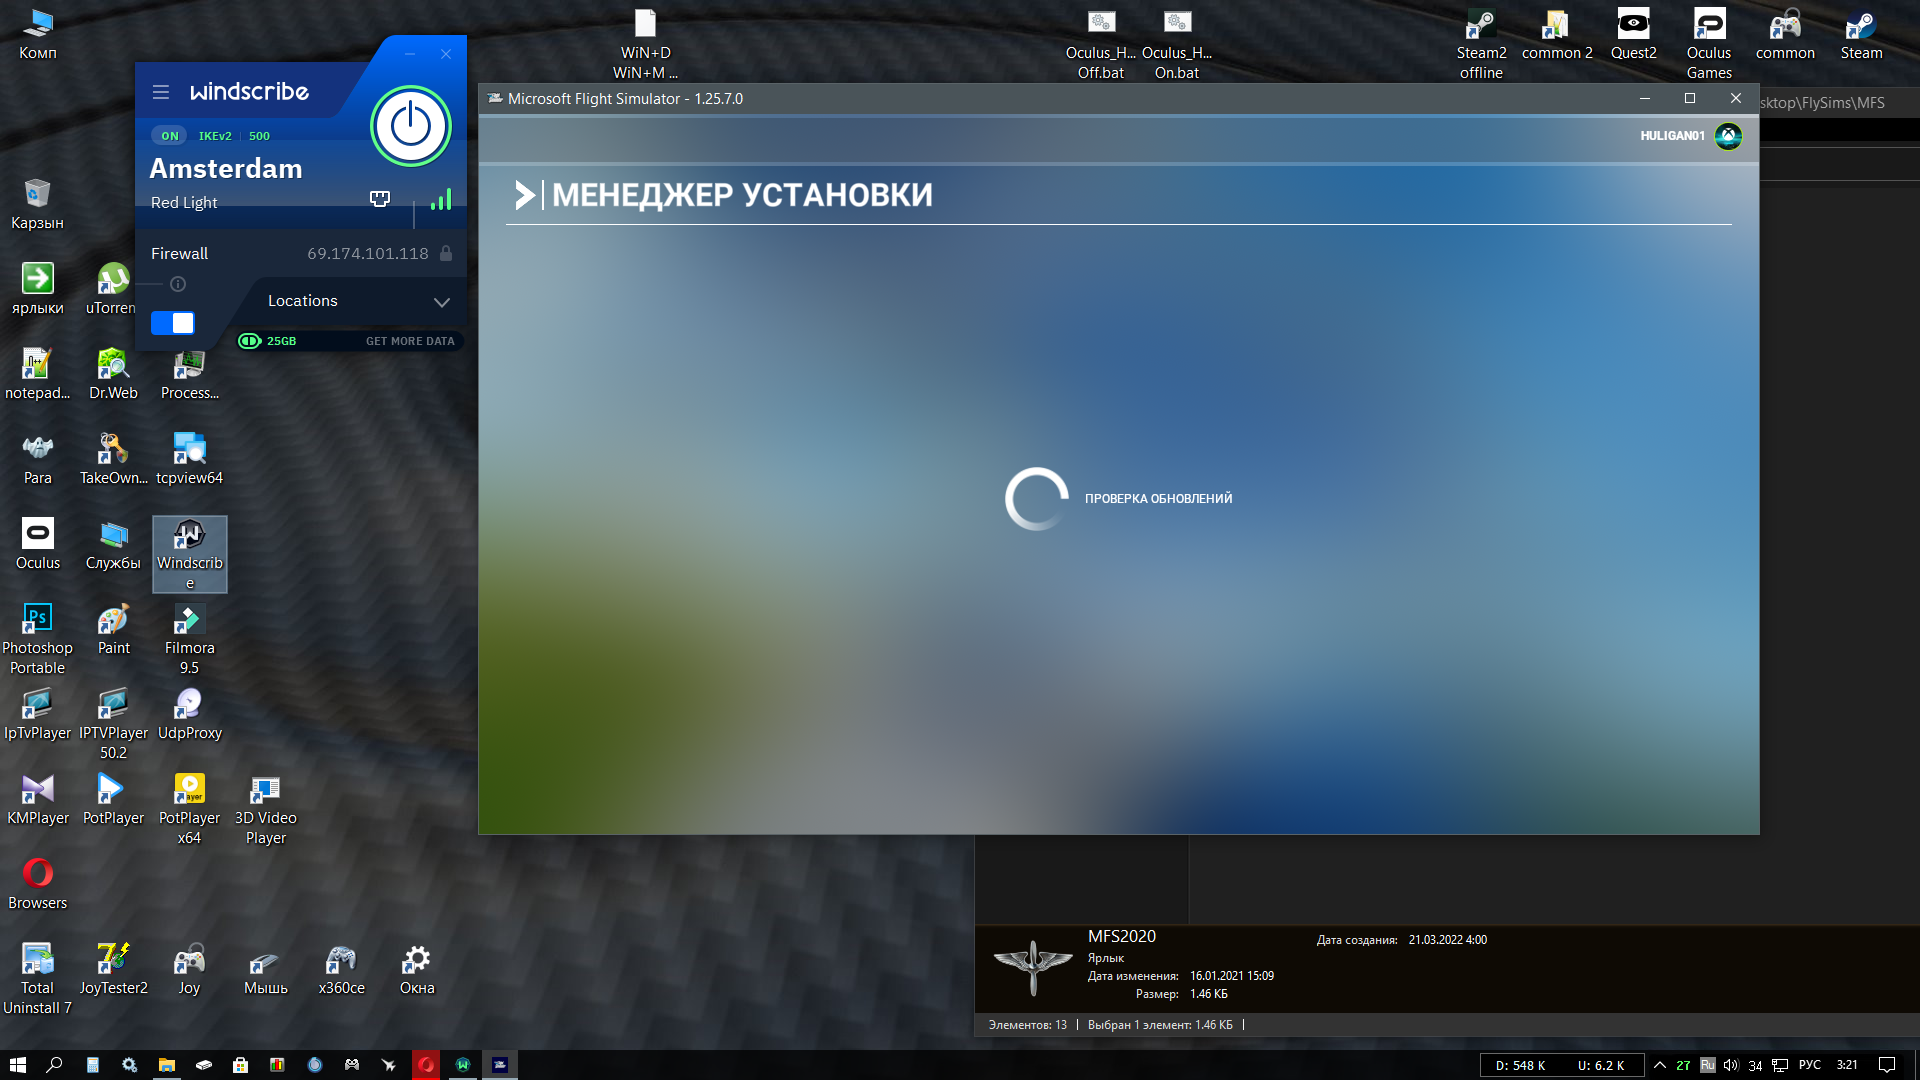Toggle the Windscribe Firewall switch
Image resolution: width=1920 pixels, height=1080 pixels.
click(x=173, y=323)
